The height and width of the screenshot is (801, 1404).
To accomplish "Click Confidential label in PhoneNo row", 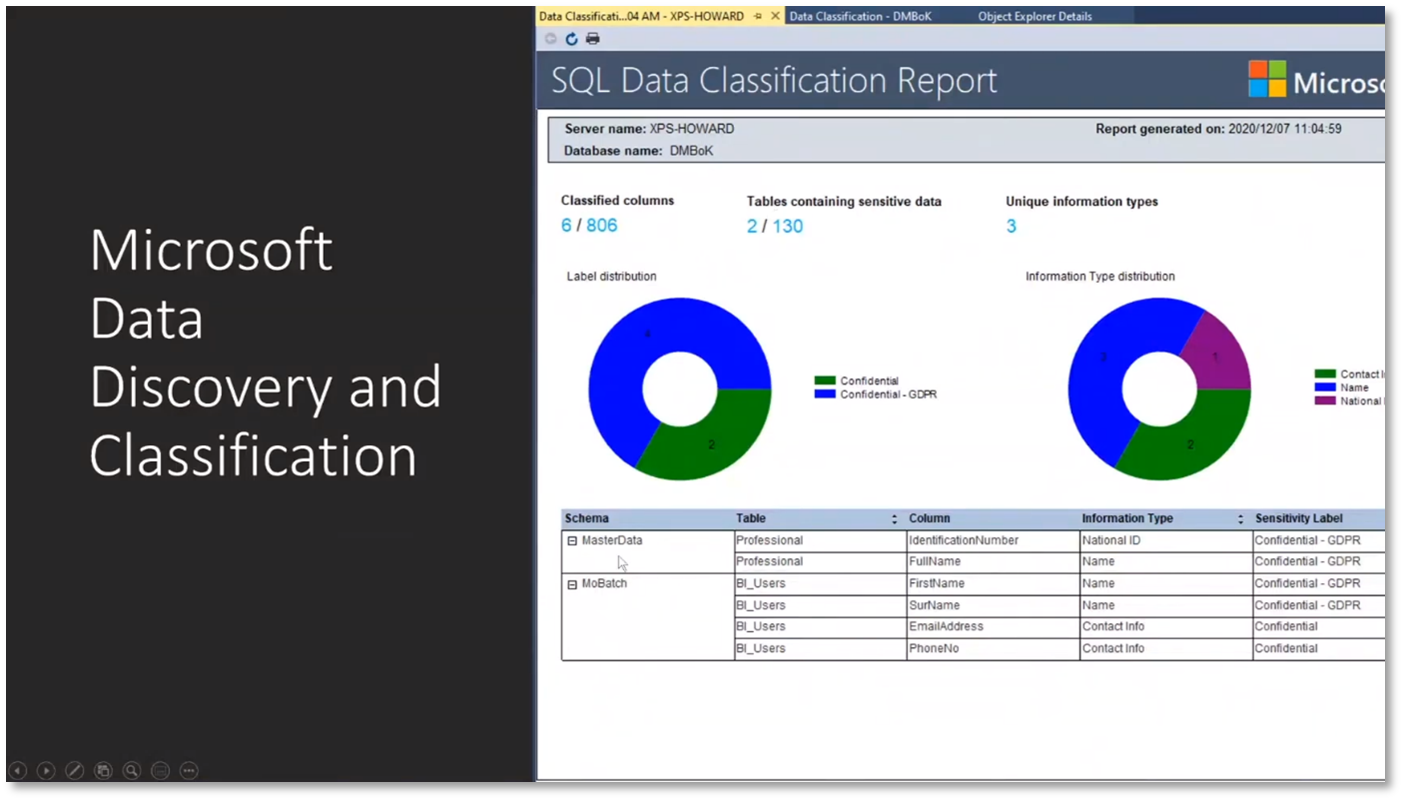I will click(1319, 649).
